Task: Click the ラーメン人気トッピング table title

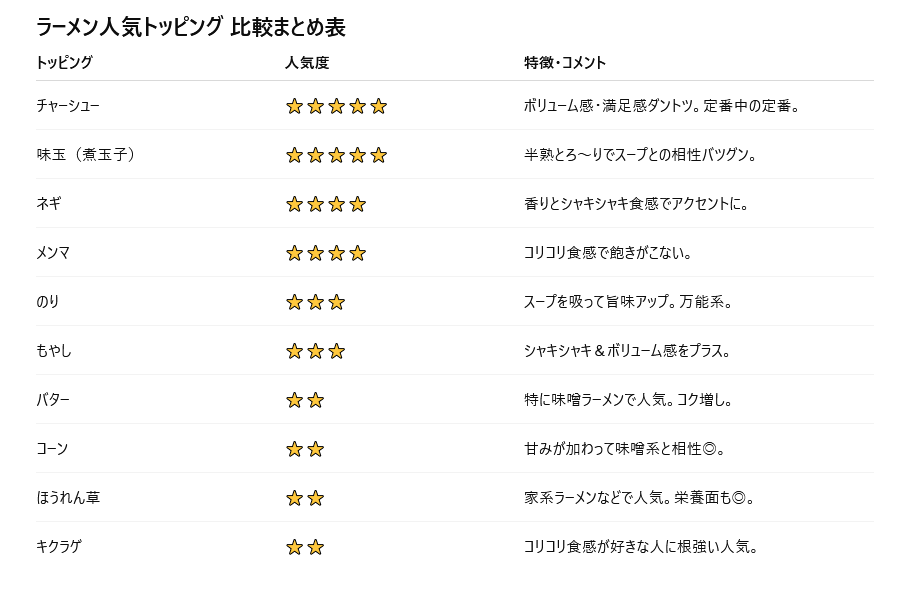Action: (190, 28)
